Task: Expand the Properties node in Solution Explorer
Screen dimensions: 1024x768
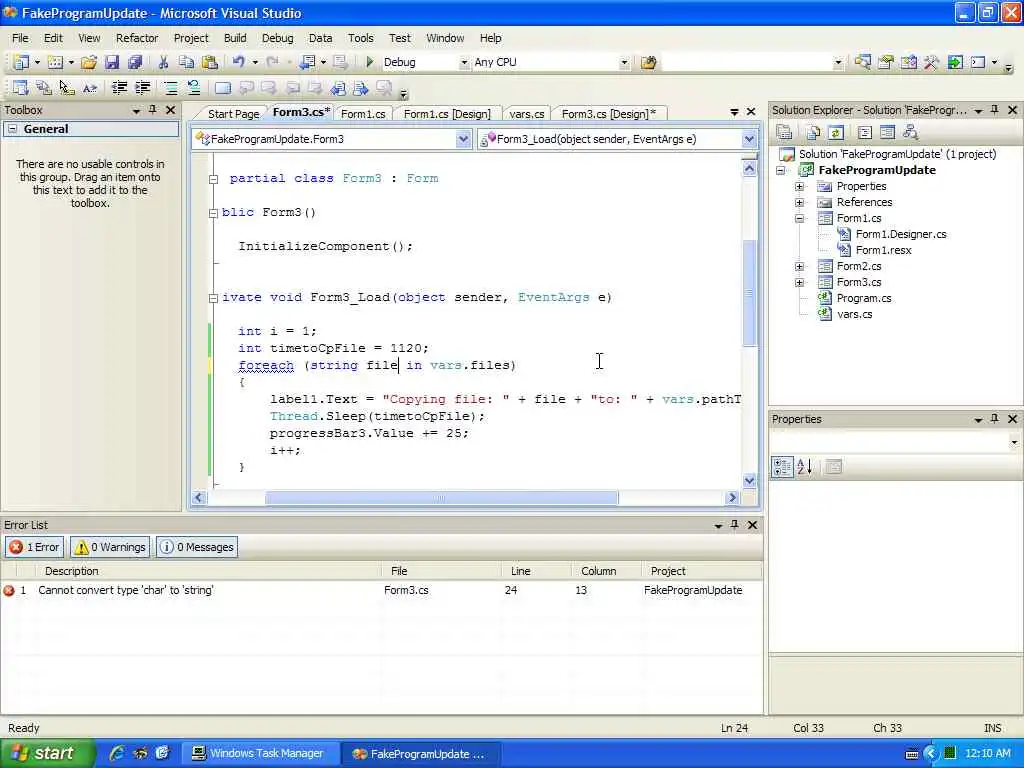Action: (799, 186)
